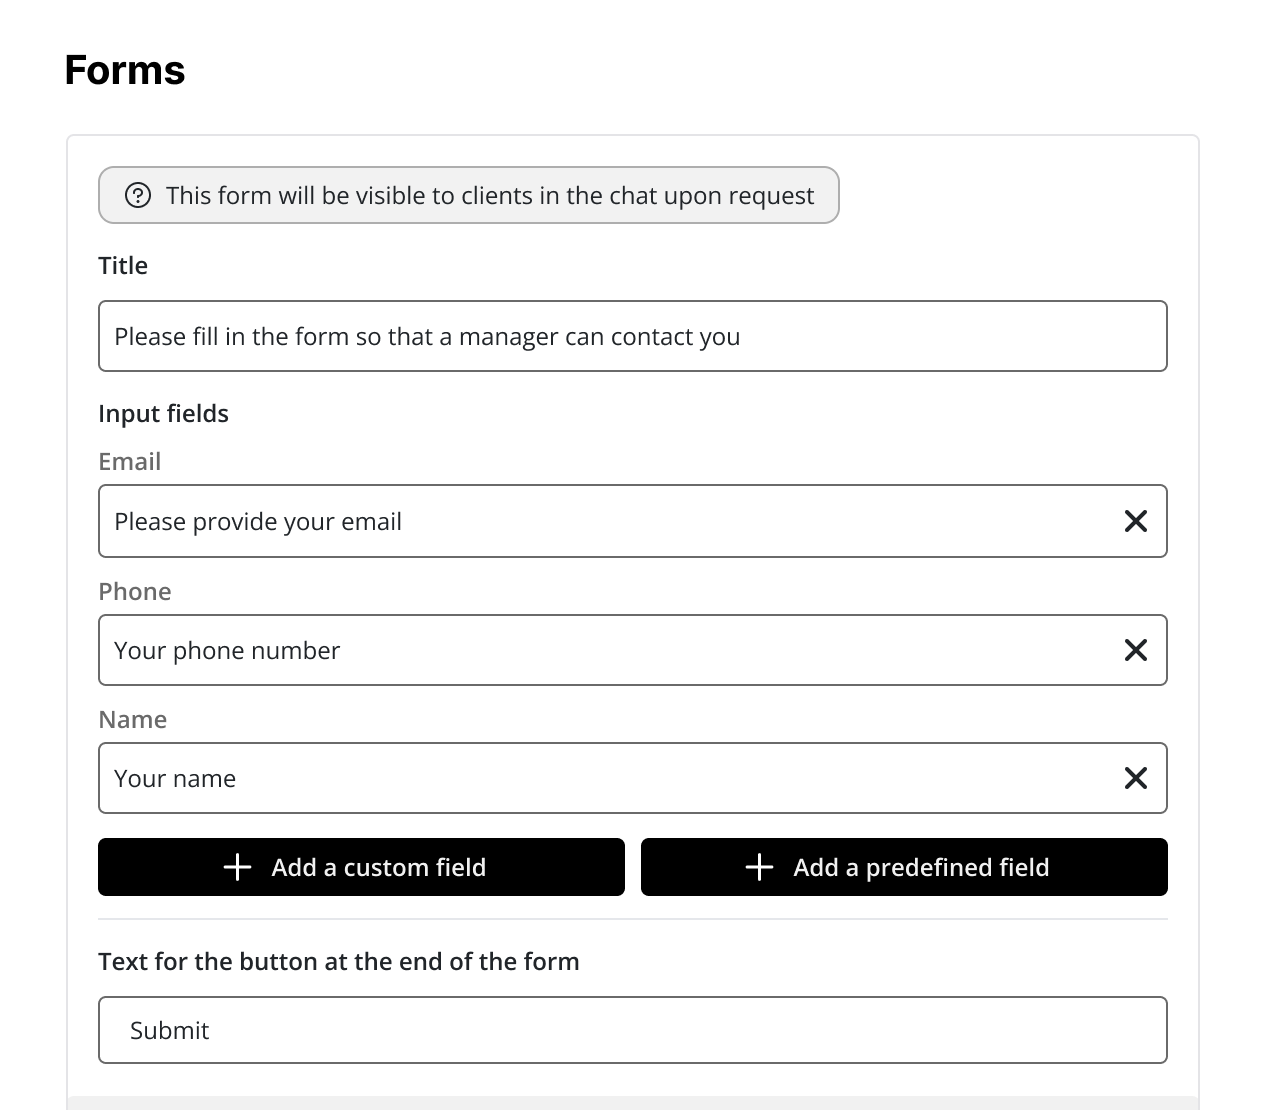This screenshot has width=1266, height=1110.
Task: Focus the Title text input
Action: 632,336
